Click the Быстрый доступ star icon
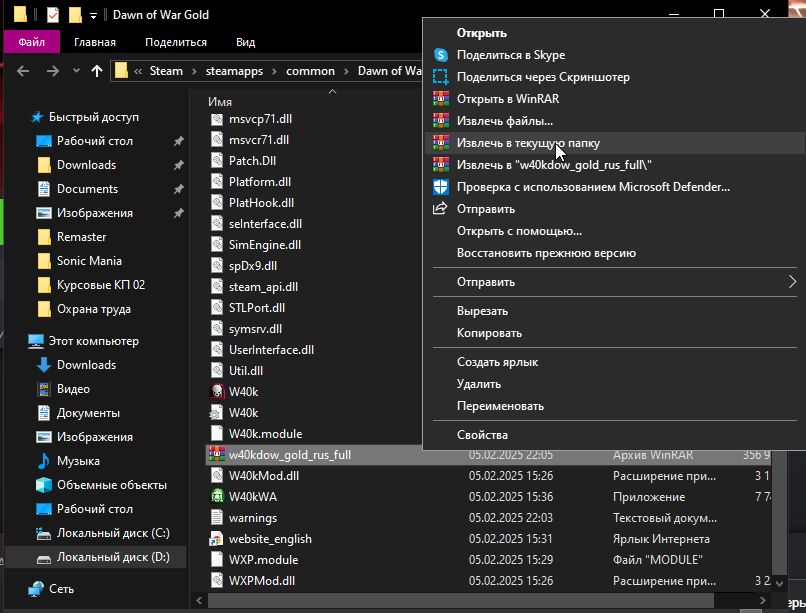Screen dimensions: 806x613 pos(37,117)
